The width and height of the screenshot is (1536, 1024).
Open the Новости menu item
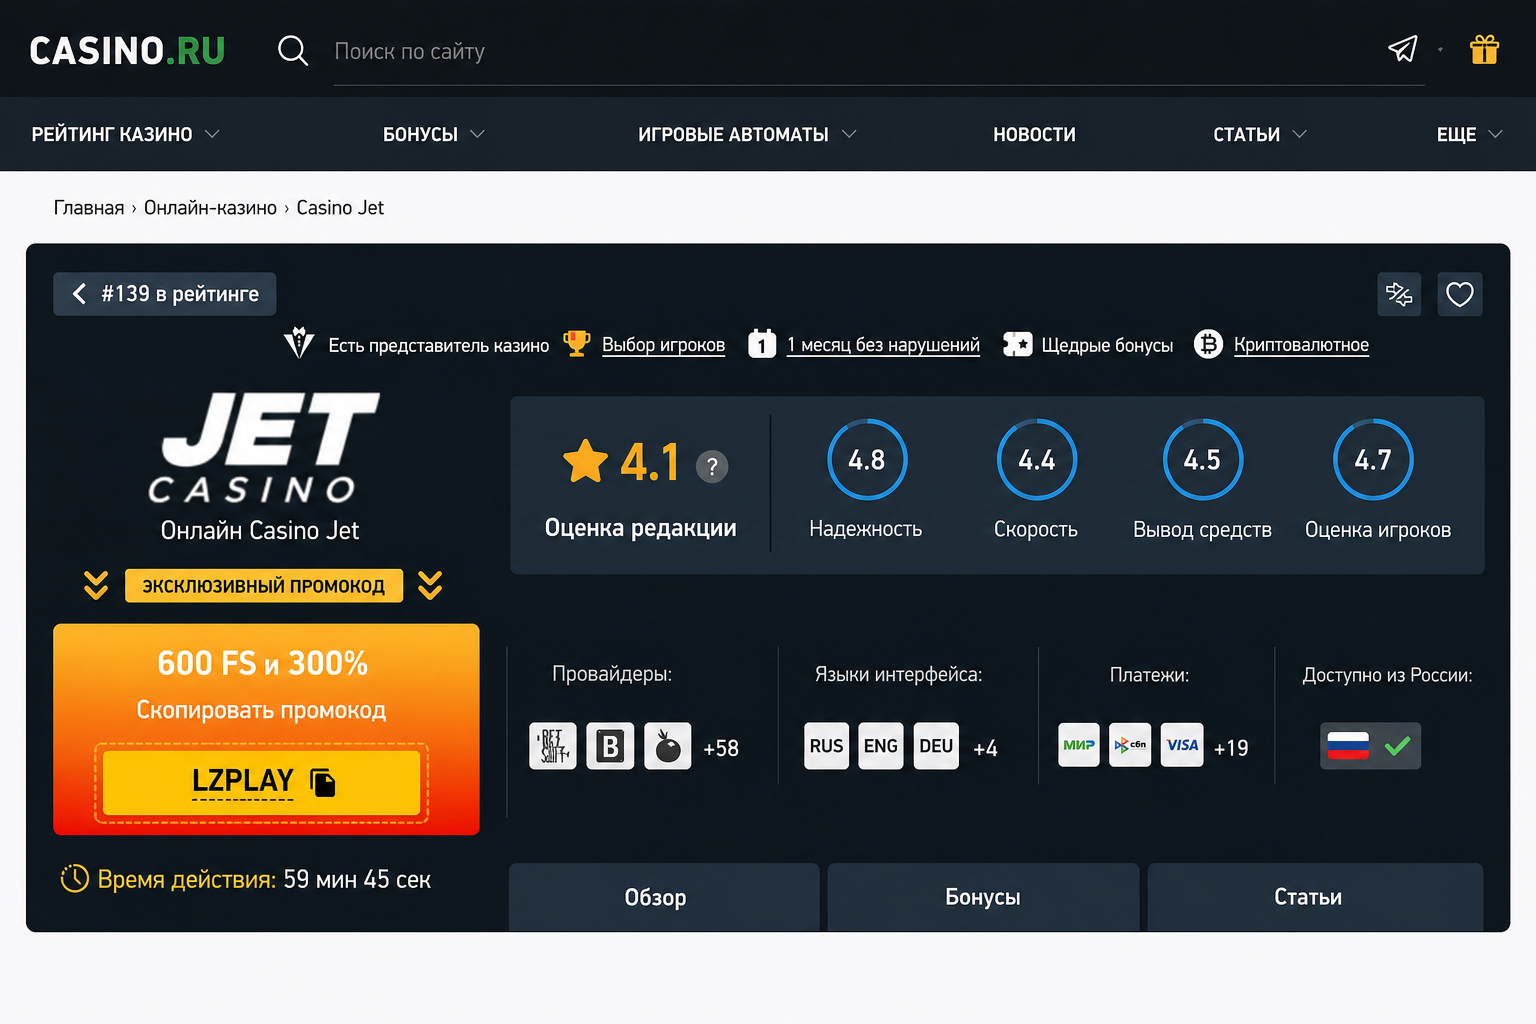(1034, 134)
